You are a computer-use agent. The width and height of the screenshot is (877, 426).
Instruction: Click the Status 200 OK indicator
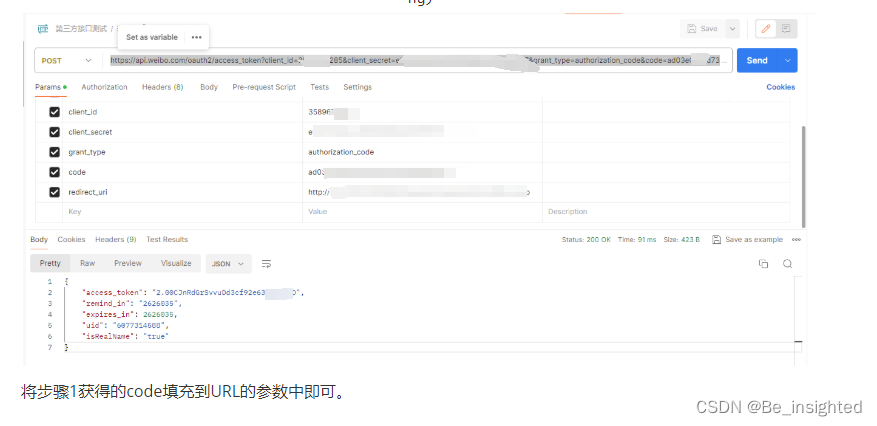[x=586, y=239]
